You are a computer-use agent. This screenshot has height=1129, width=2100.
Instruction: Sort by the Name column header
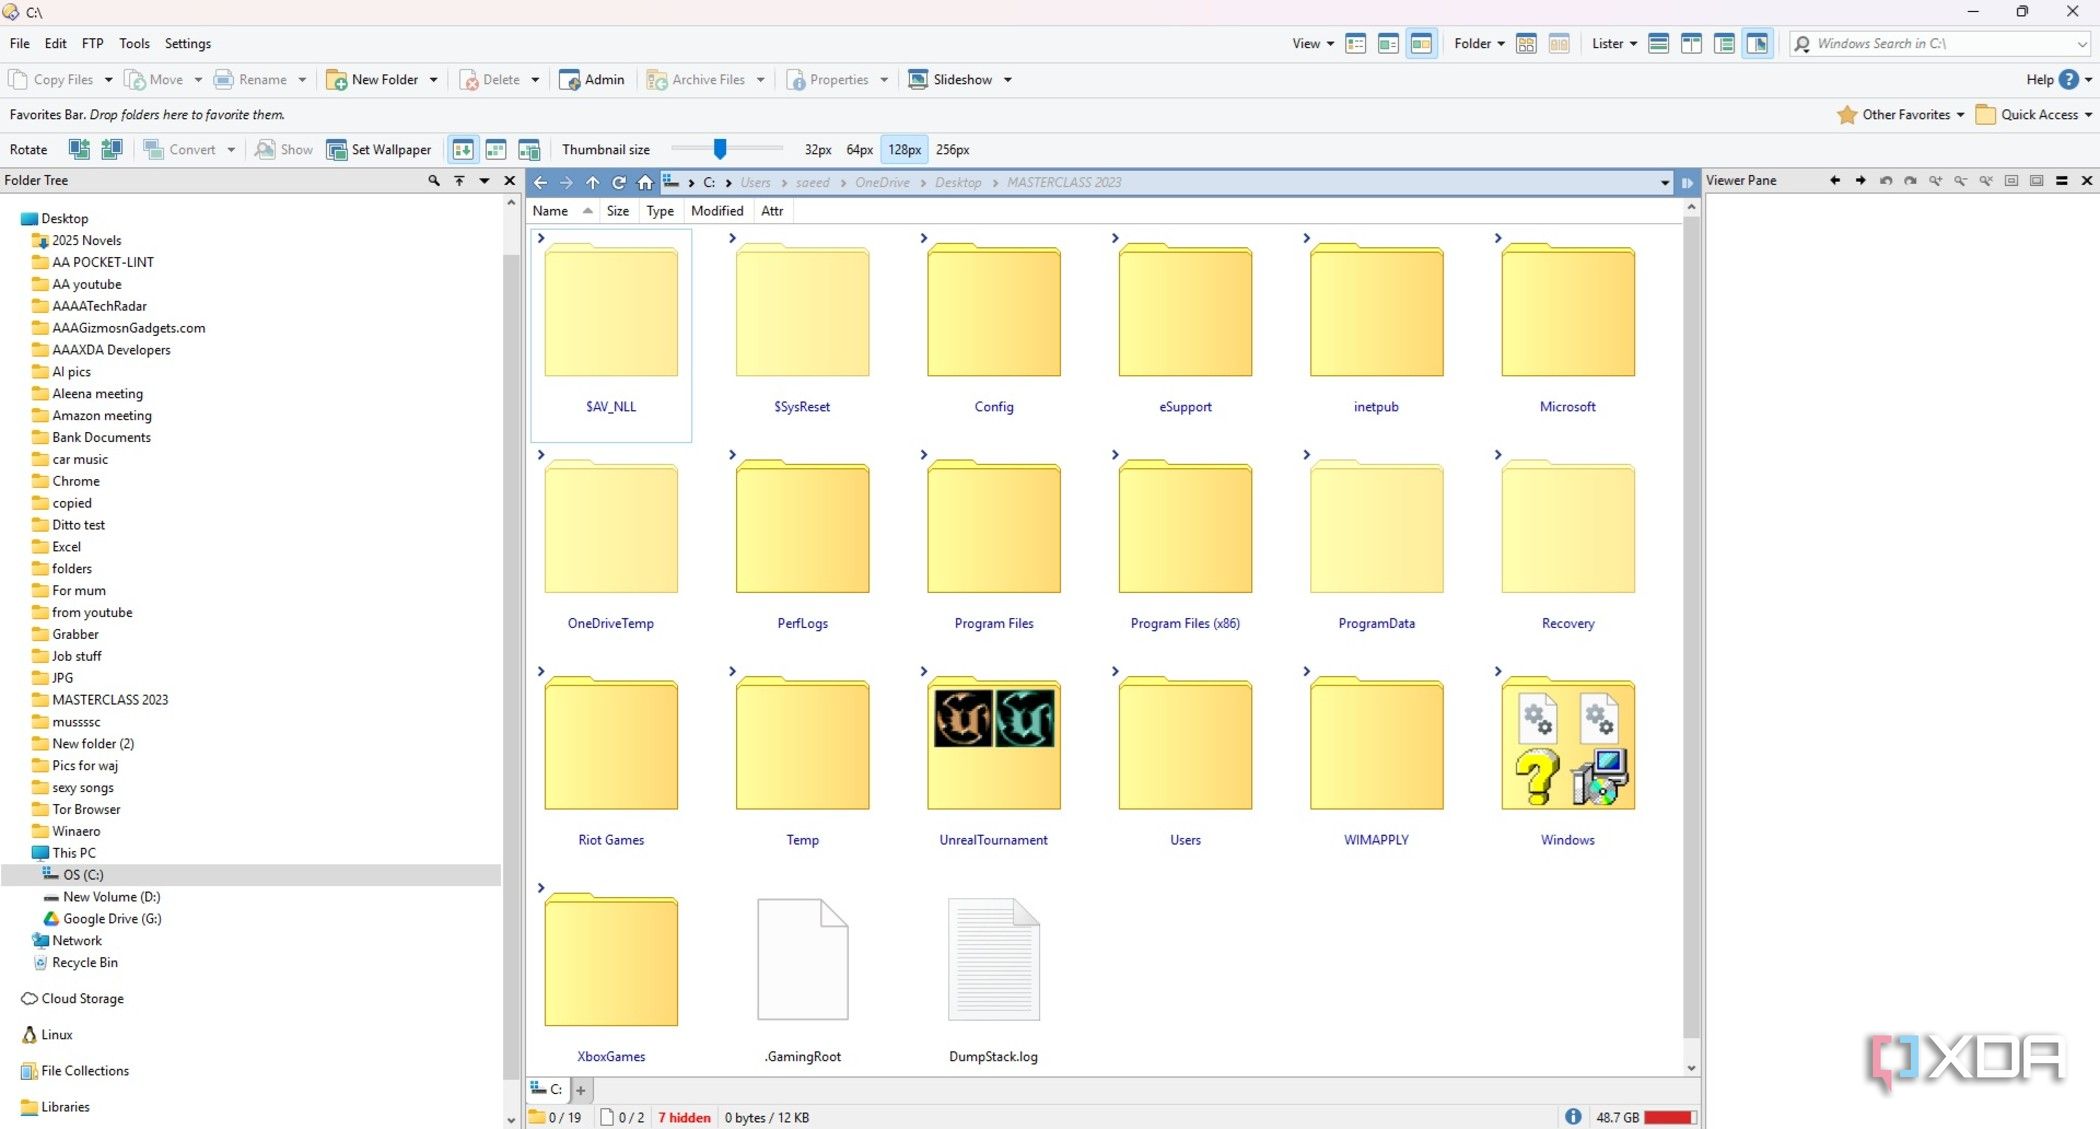[562, 211]
